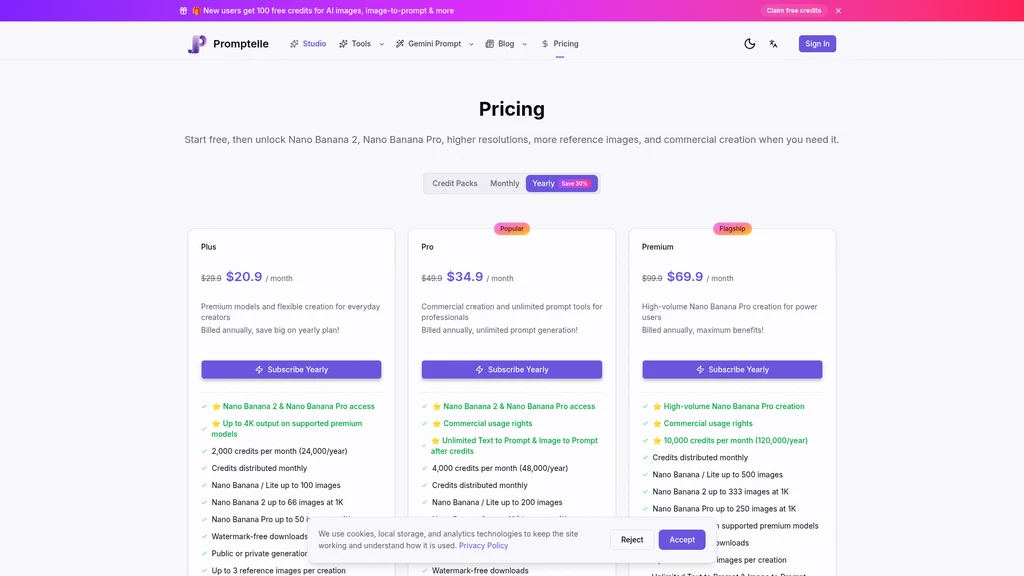
Task: Expand the Tools dropdown chevron
Action: (x=382, y=44)
